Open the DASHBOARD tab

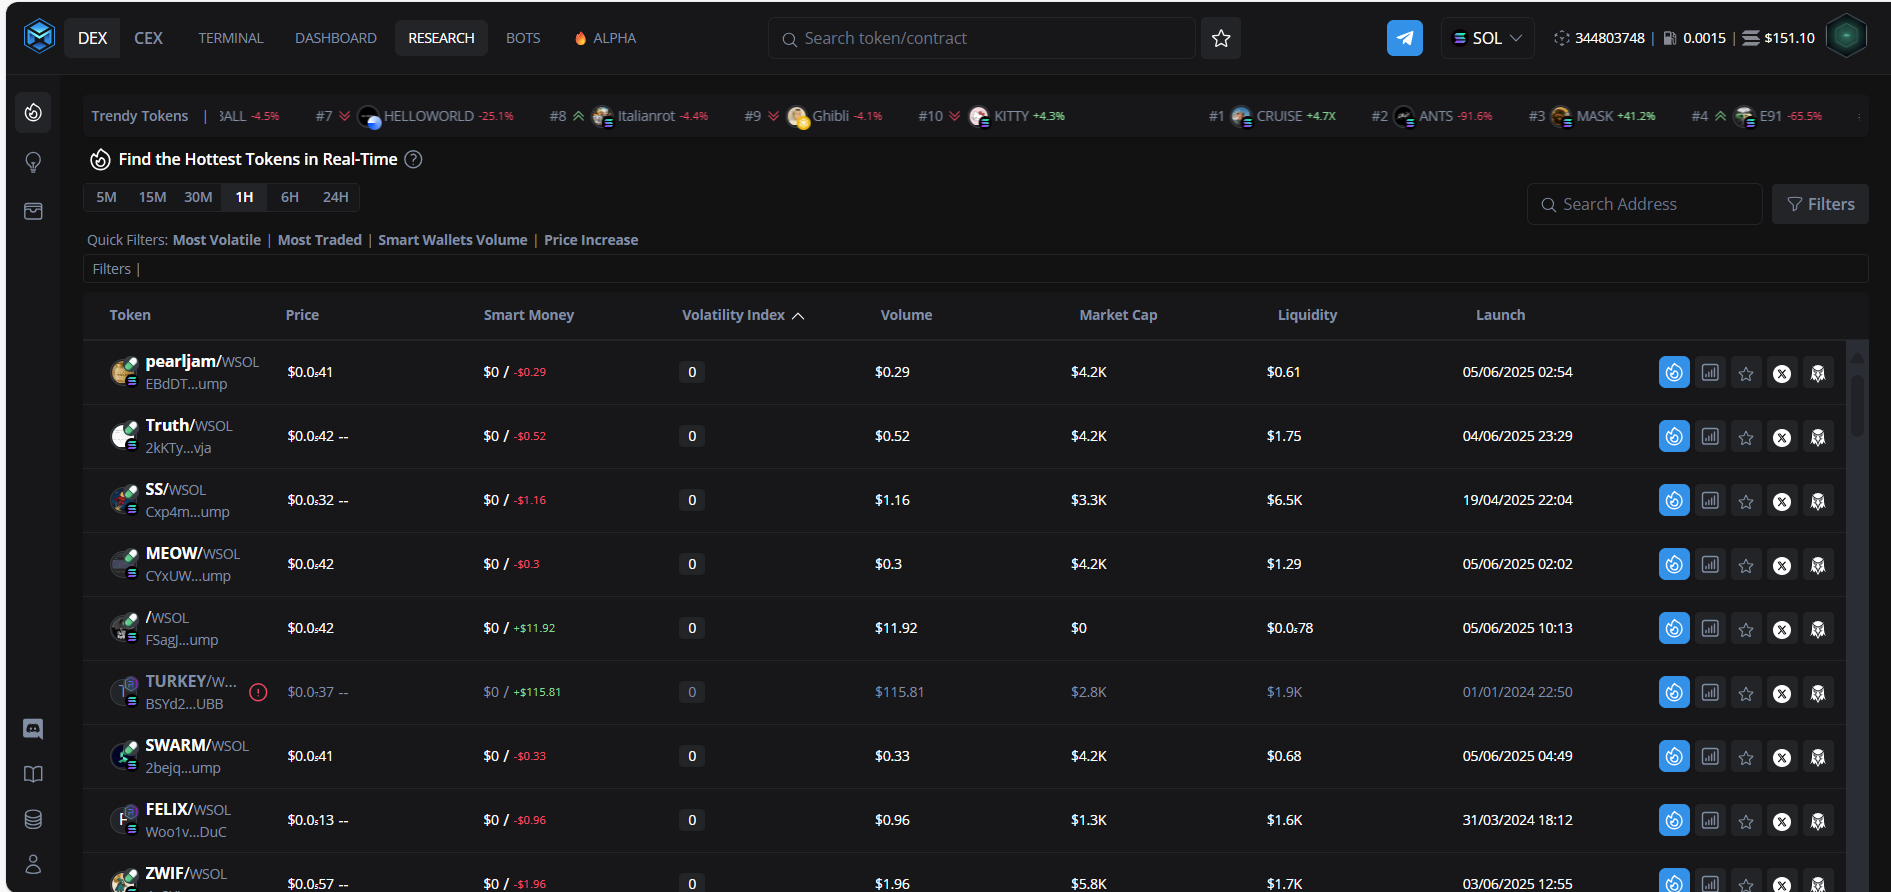pos(336,38)
